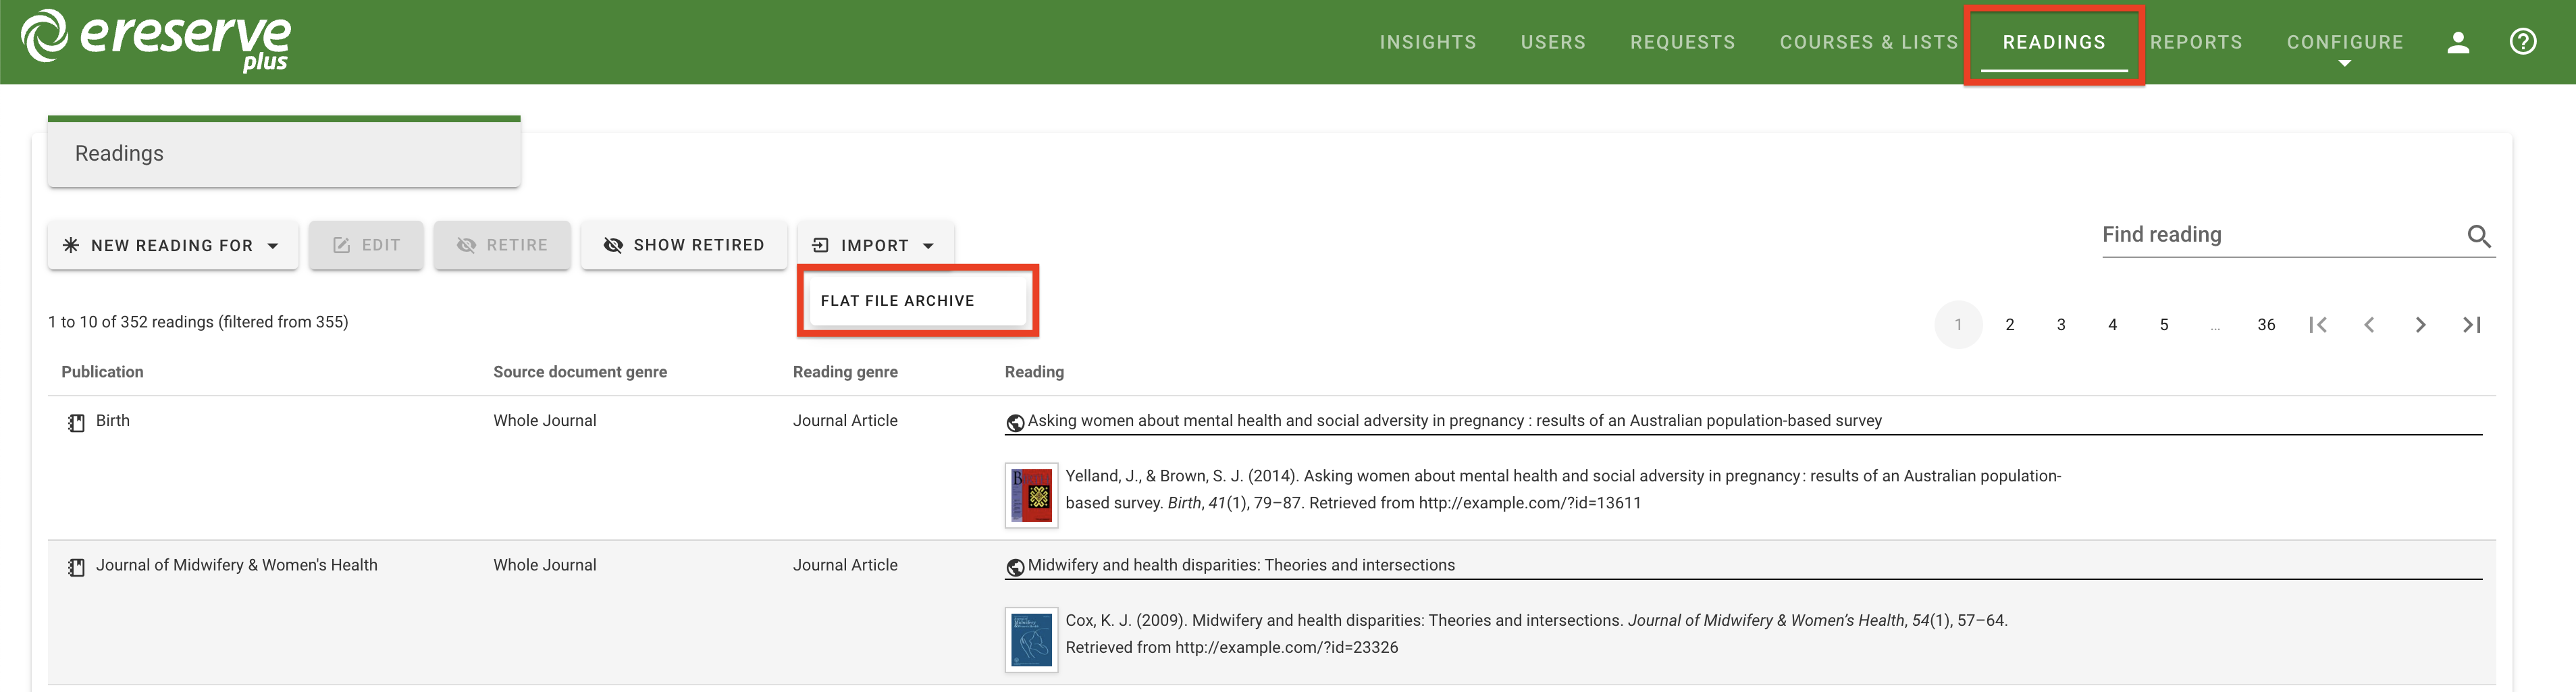Click the ereserve plus logo

(156, 41)
